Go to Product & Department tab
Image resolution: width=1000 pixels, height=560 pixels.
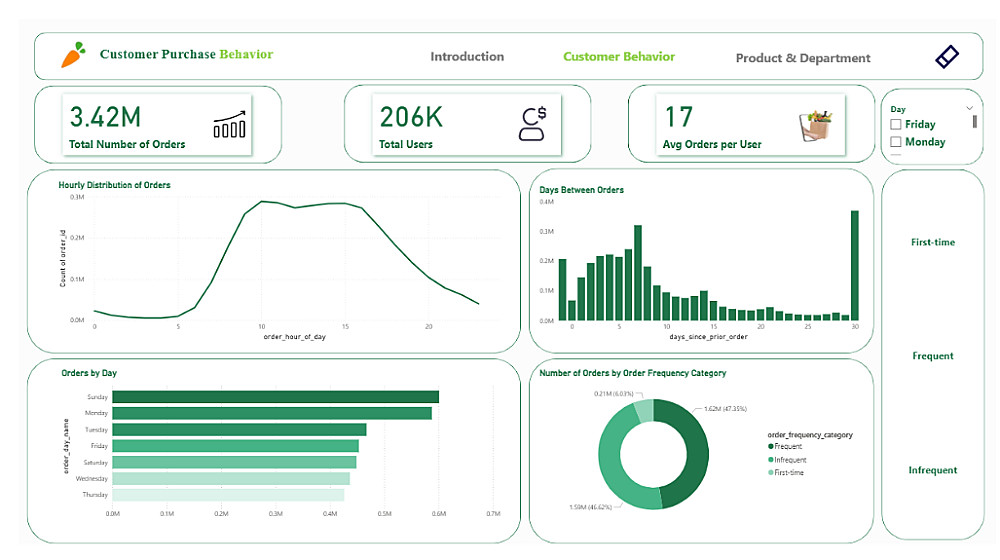(803, 58)
